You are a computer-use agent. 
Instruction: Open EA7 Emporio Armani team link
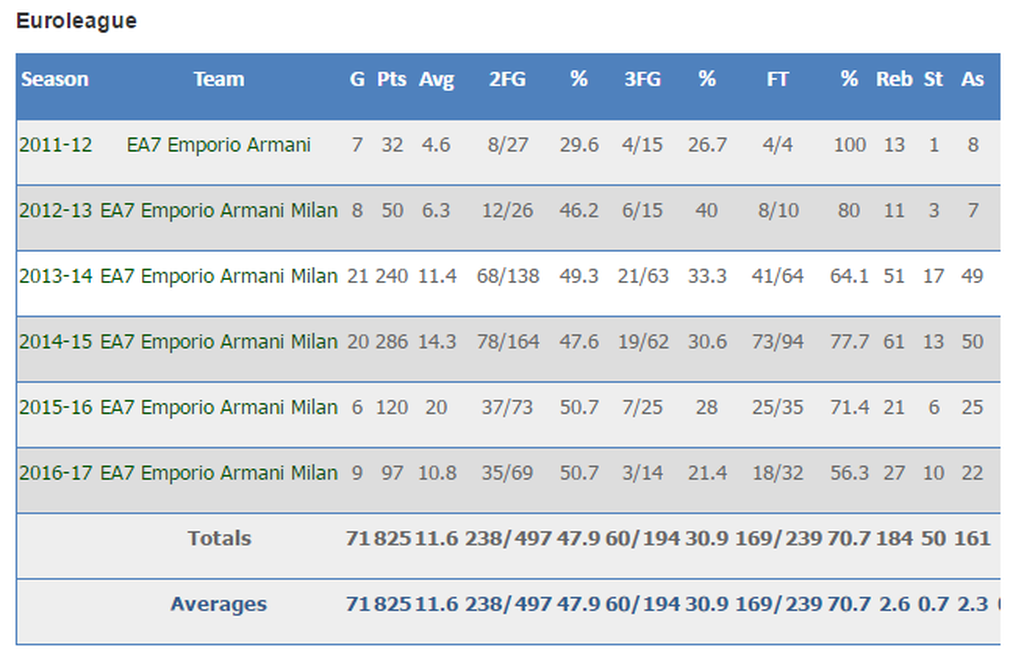(218, 145)
